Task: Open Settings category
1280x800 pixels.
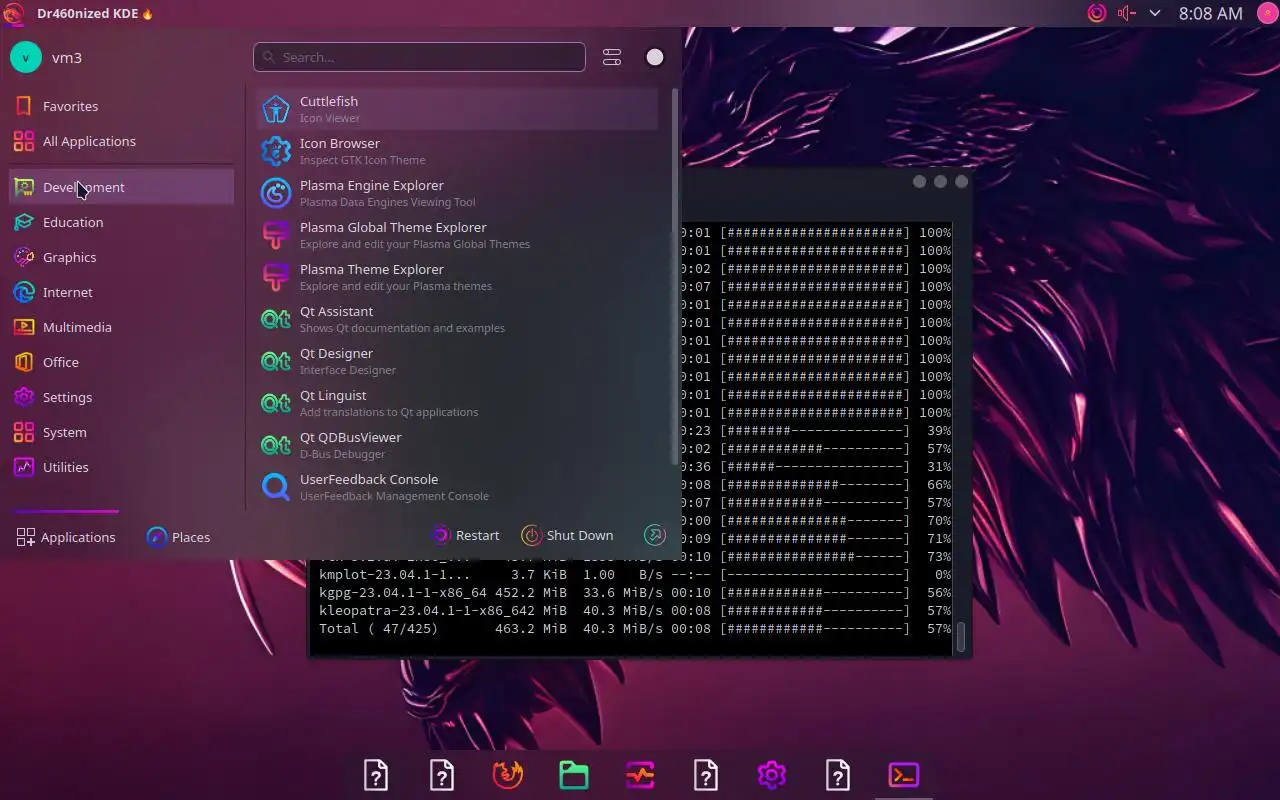Action: pos(121,397)
